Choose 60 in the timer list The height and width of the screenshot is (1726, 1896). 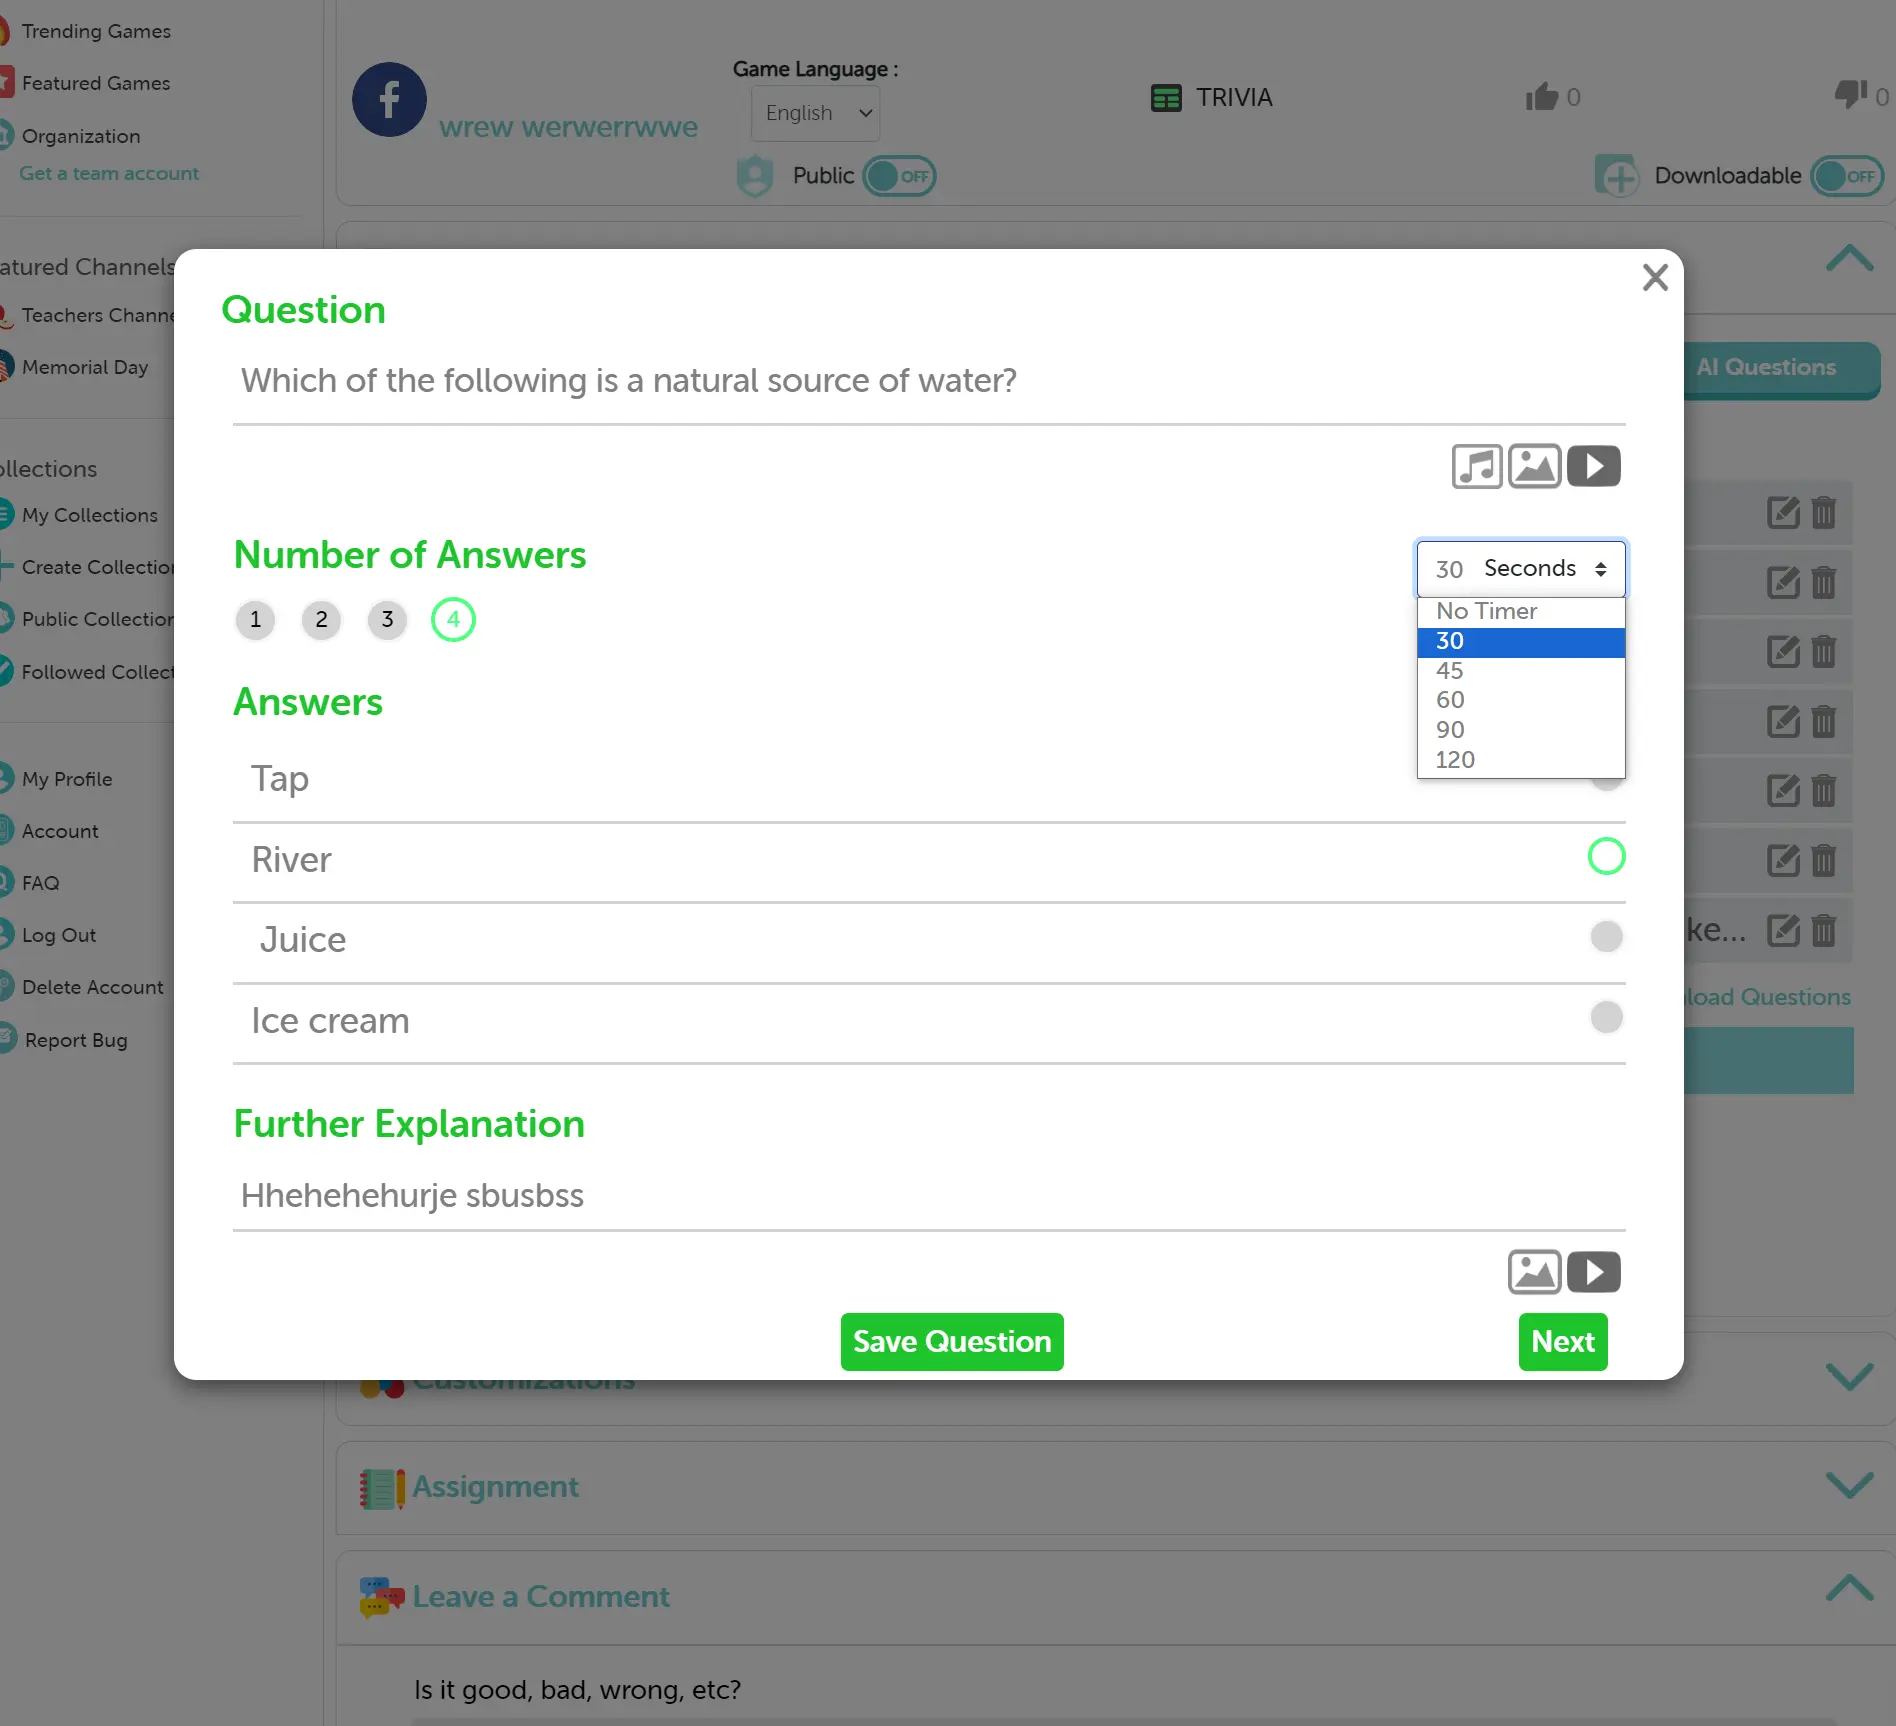click(x=1450, y=700)
